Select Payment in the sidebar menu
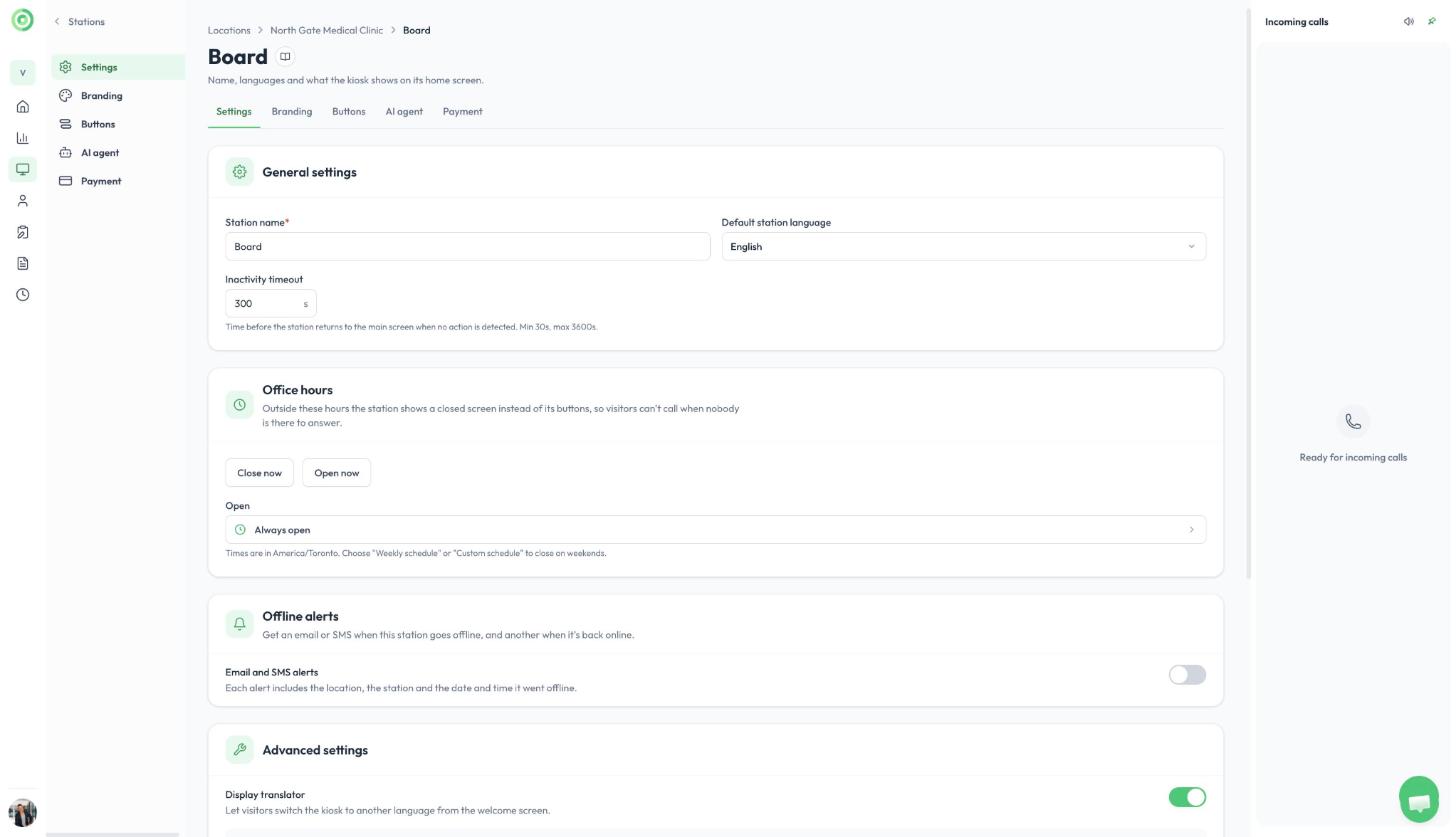This screenshot has width=1456, height=837. click(118, 181)
